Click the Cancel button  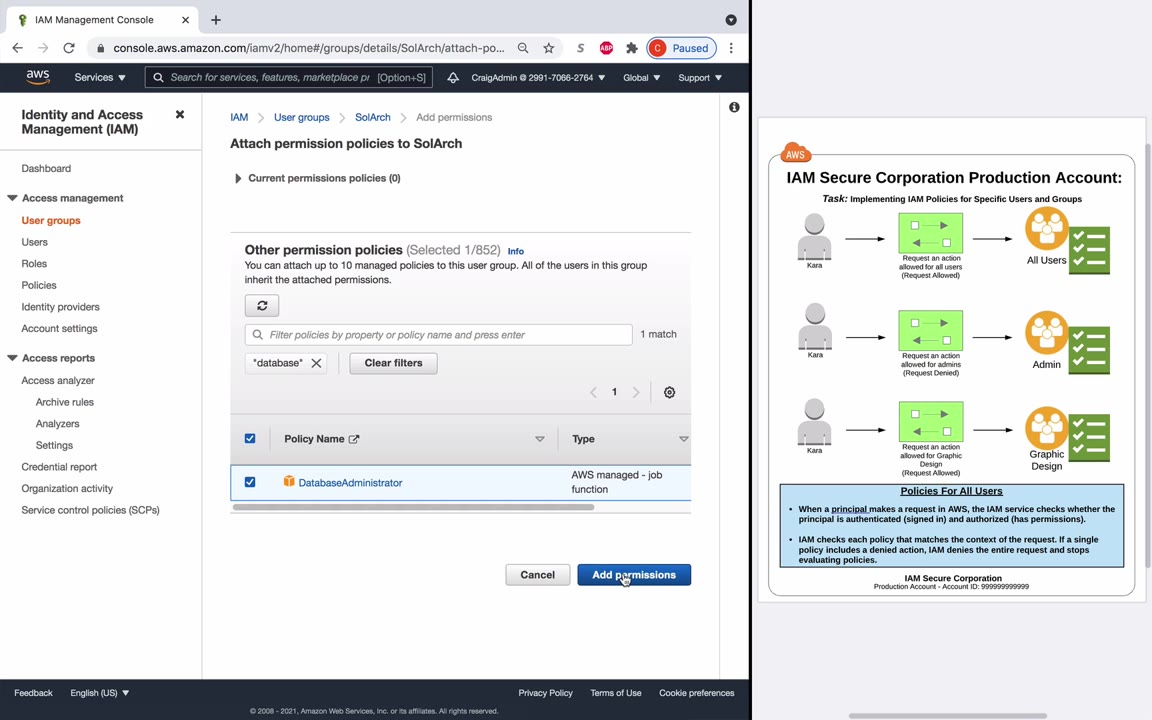pyautogui.click(x=538, y=575)
